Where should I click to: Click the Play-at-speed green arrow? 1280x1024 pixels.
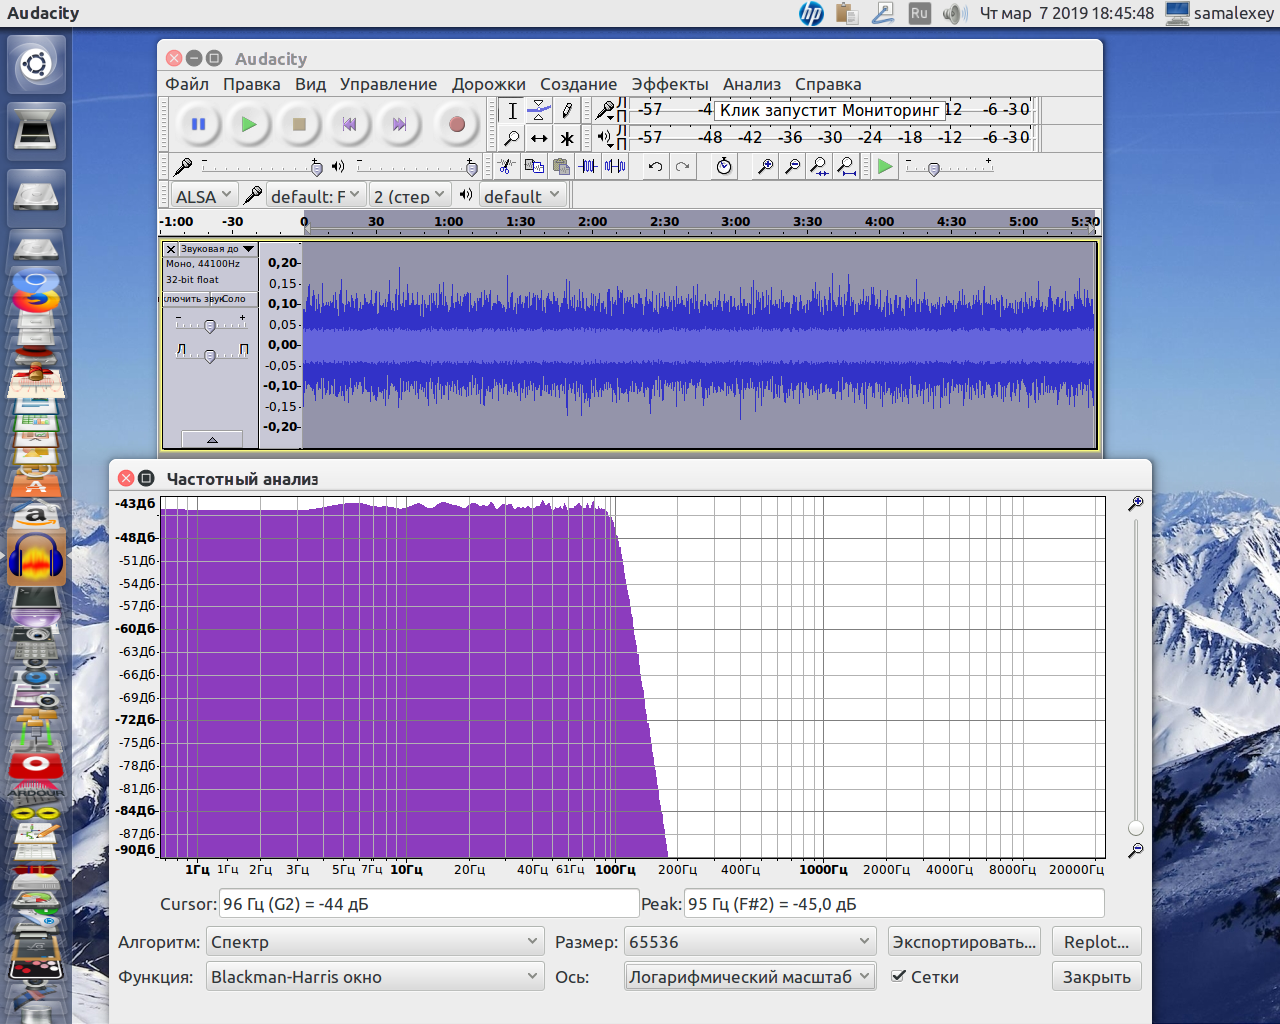[x=885, y=166]
